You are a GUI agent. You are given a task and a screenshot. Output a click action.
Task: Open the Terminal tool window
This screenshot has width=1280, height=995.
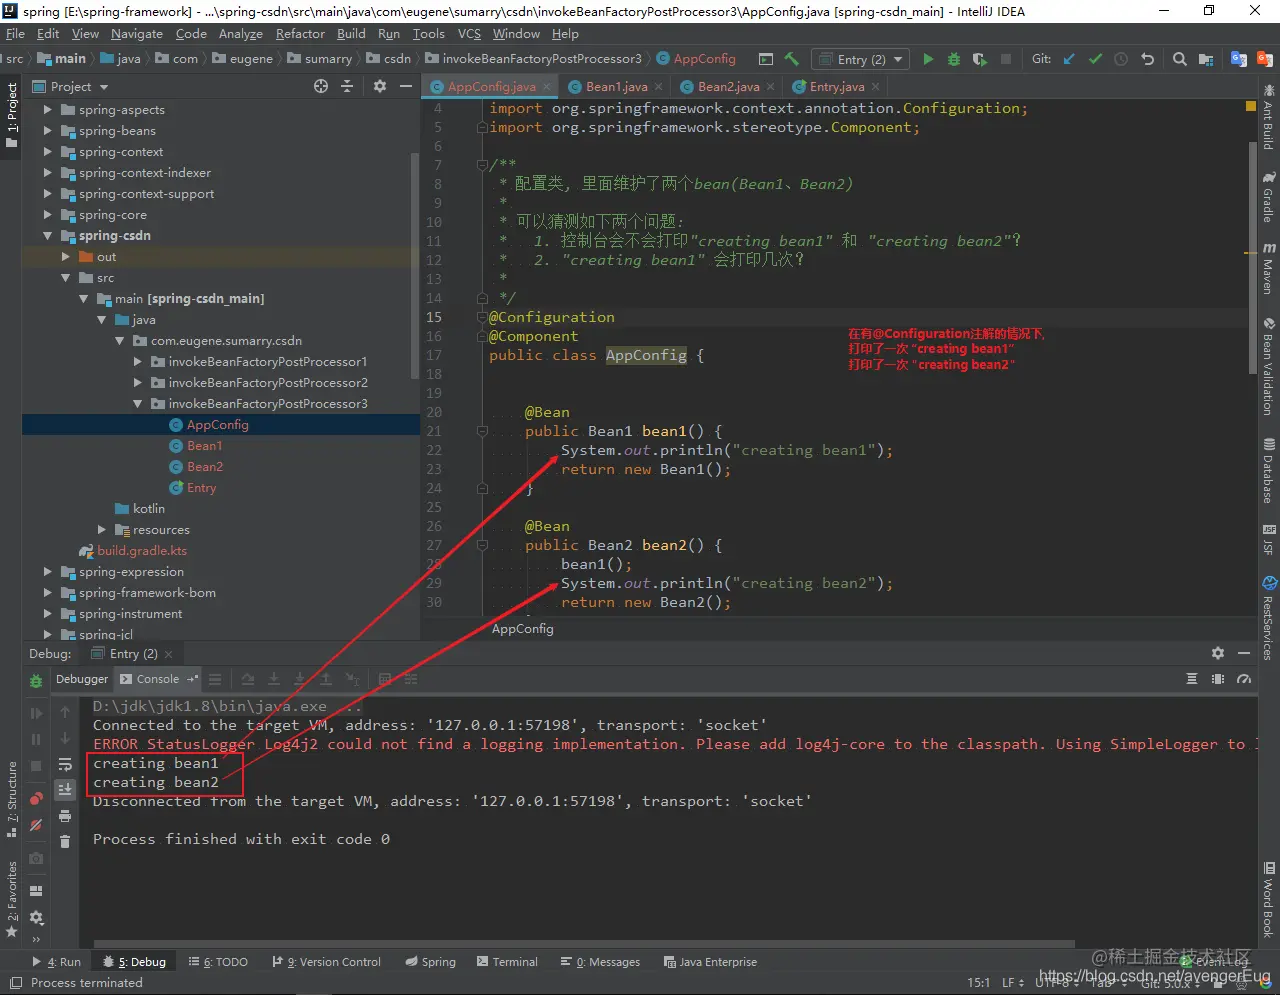tap(507, 962)
